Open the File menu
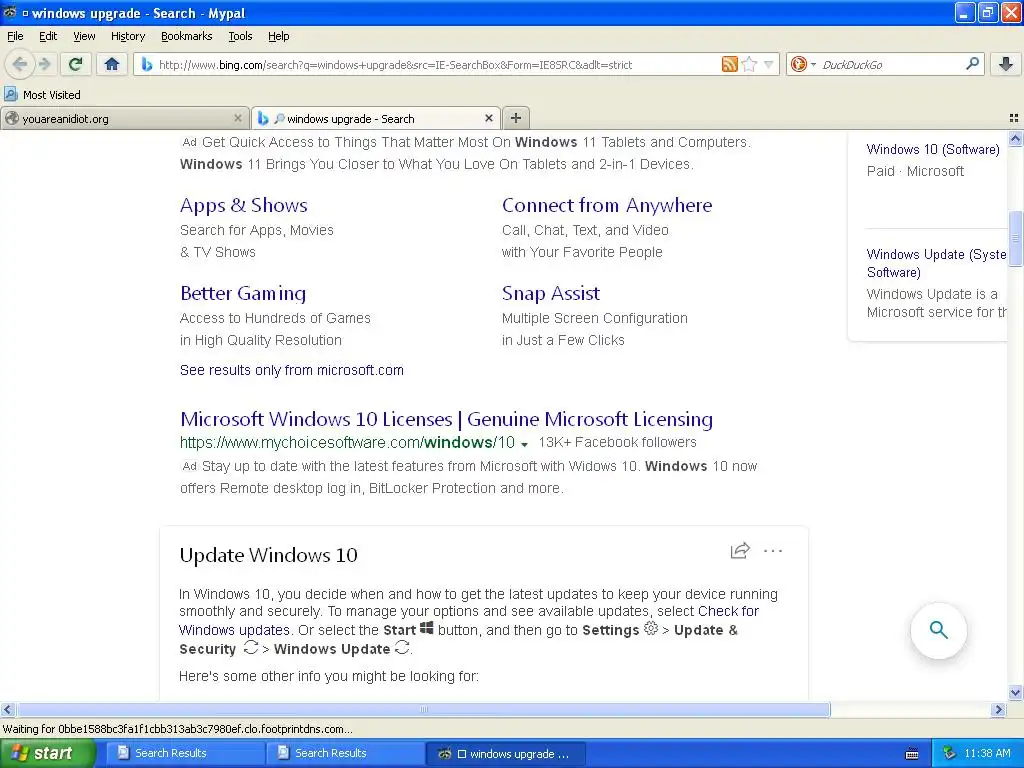This screenshot has width=1024, height=768. pyautogui.click(x=15, y=36)
